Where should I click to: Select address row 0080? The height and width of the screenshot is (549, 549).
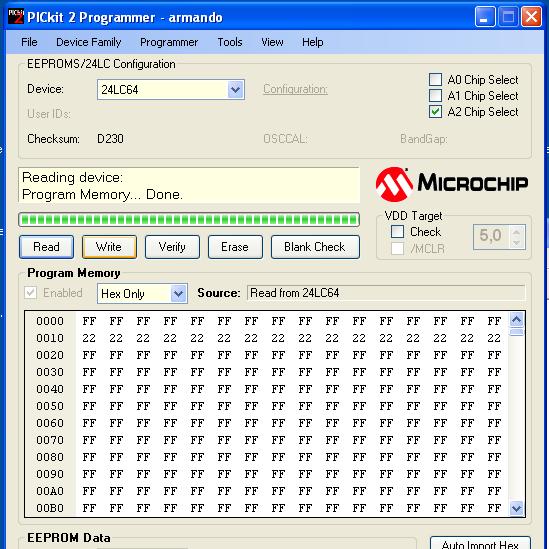point(50,457)
